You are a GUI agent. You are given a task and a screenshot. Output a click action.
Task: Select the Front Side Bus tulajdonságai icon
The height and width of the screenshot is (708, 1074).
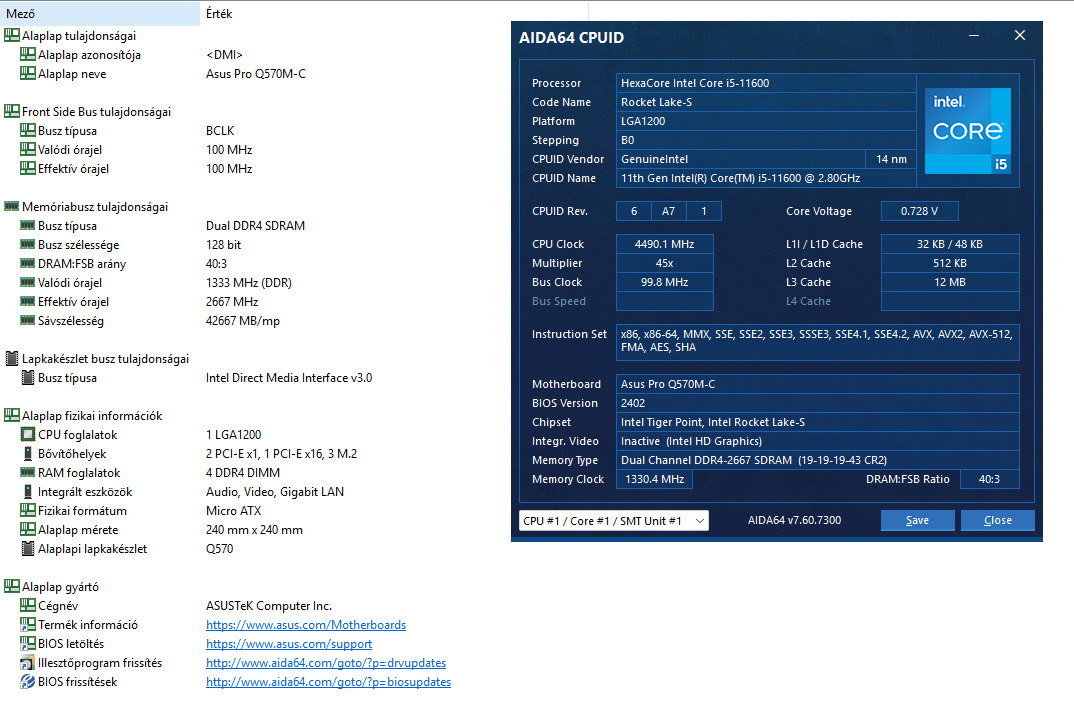(12, 111)
